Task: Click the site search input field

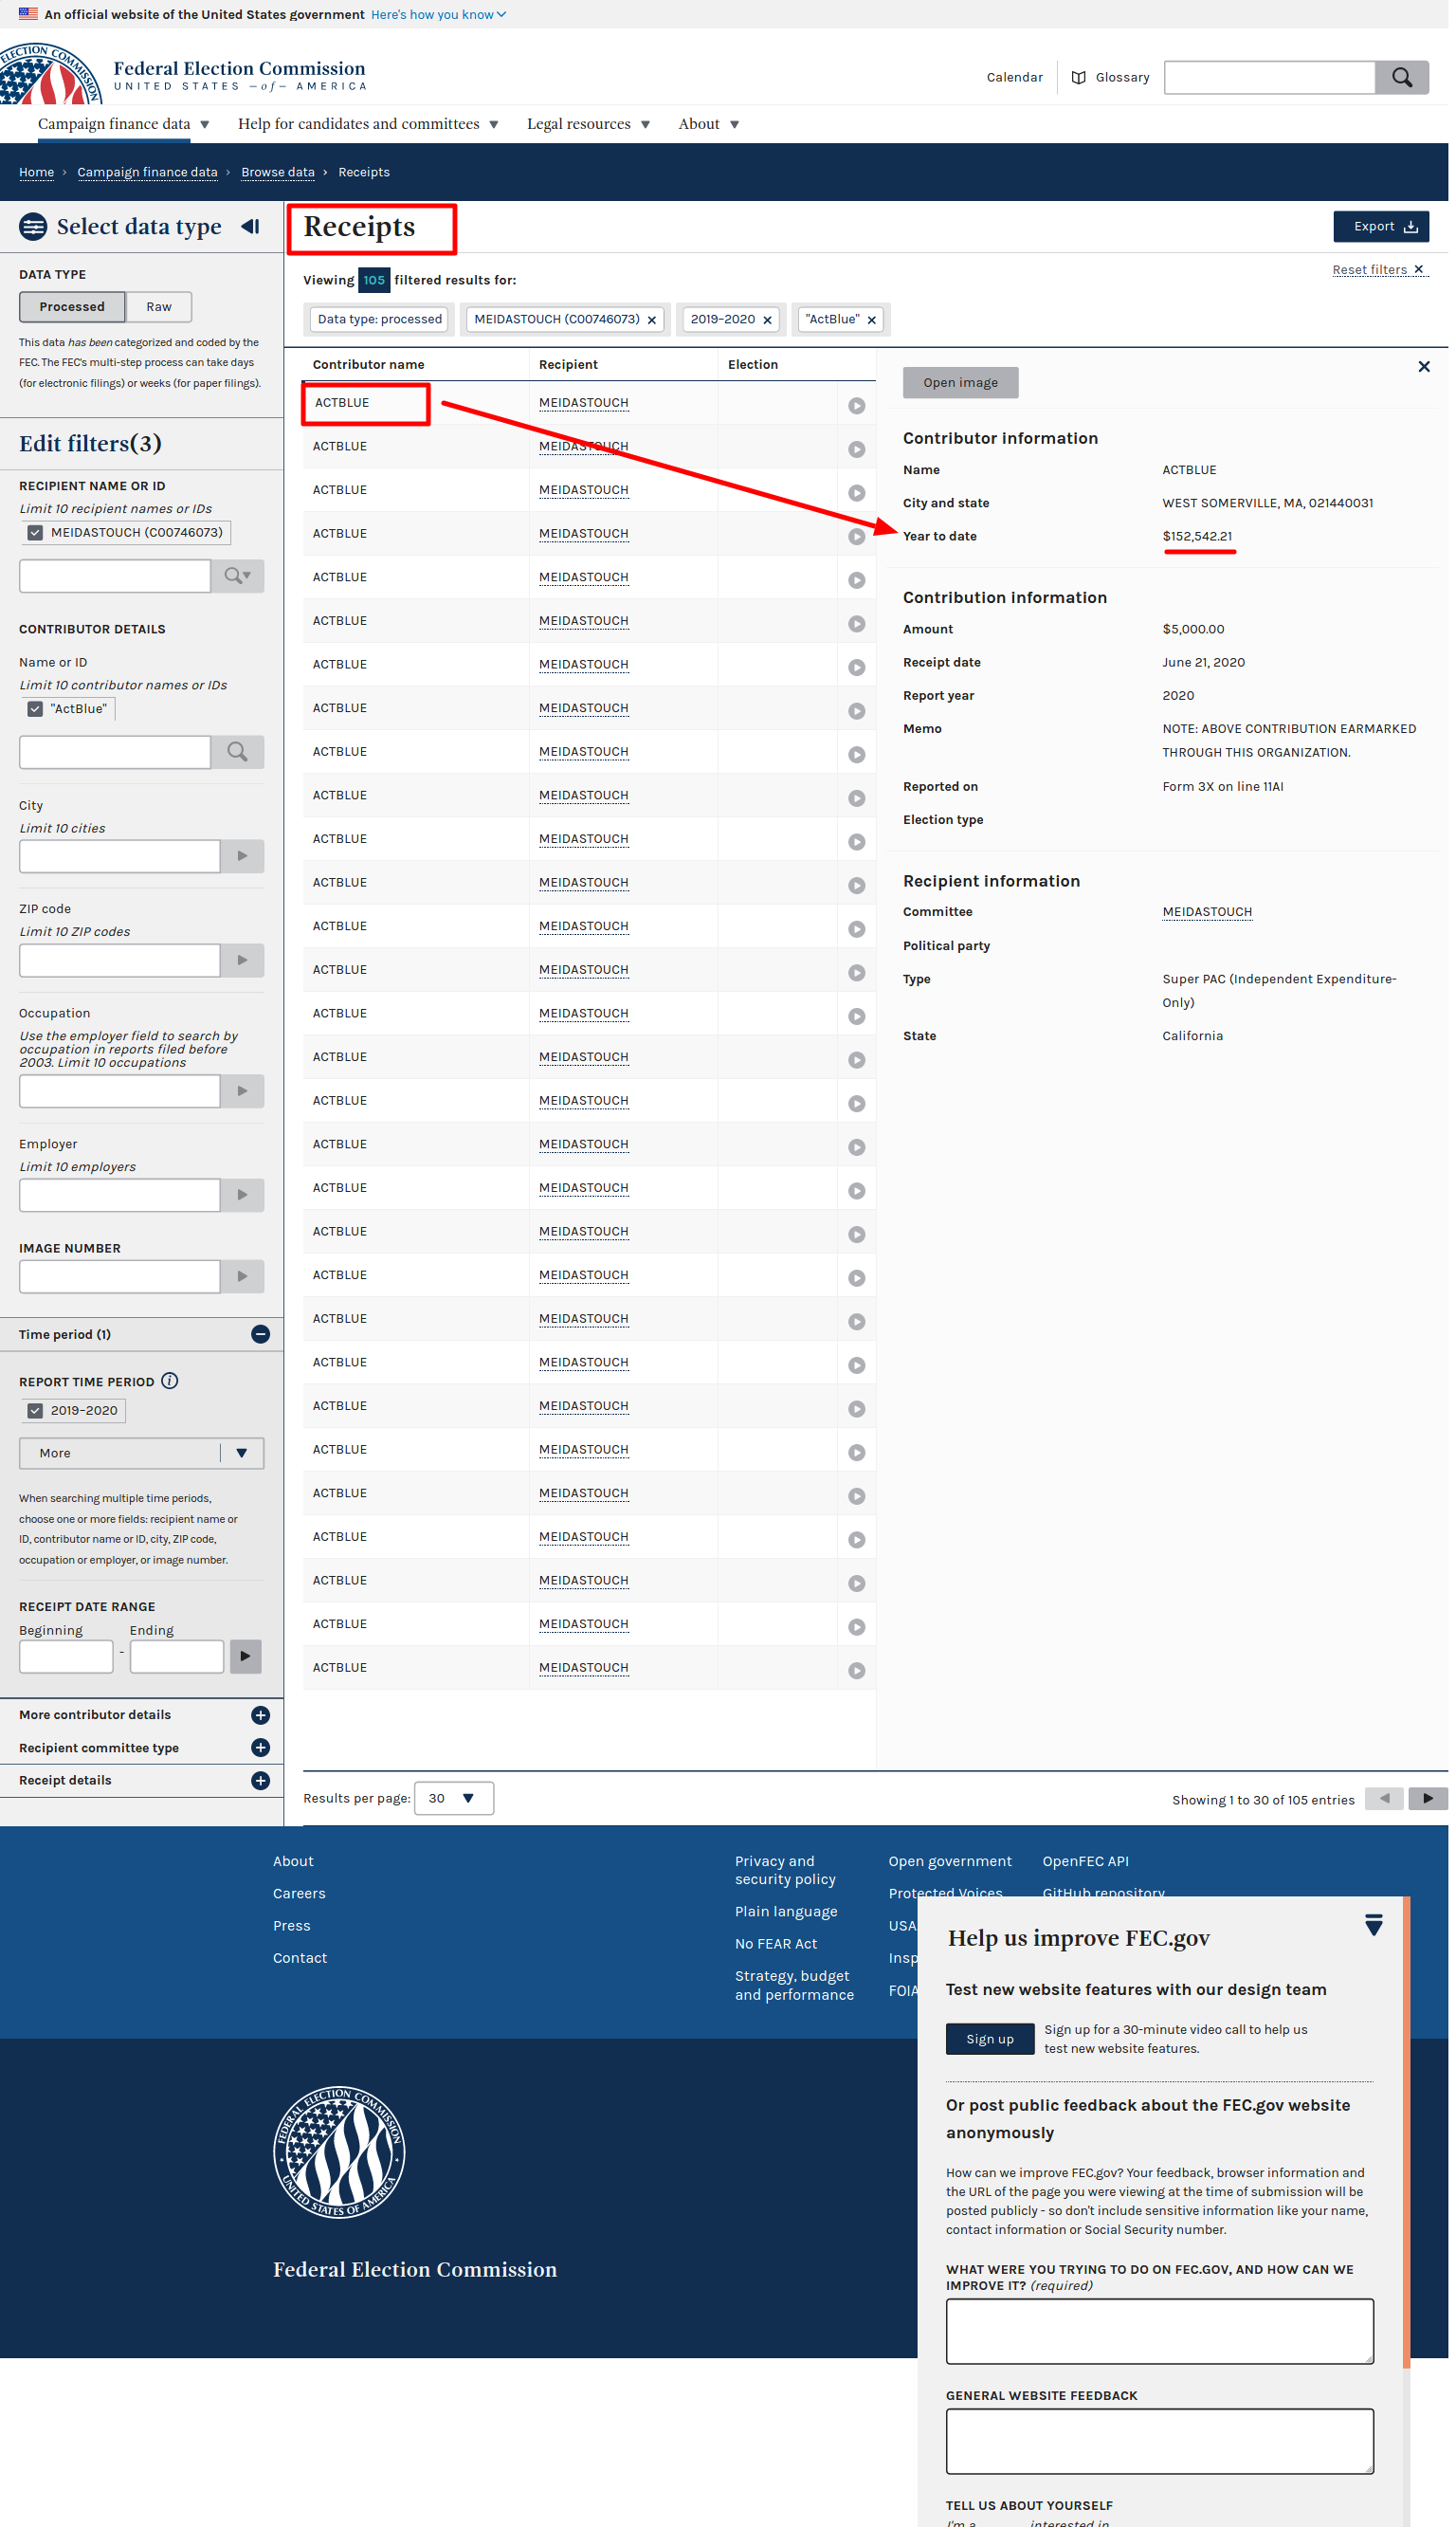Action: pos(1269,77)
